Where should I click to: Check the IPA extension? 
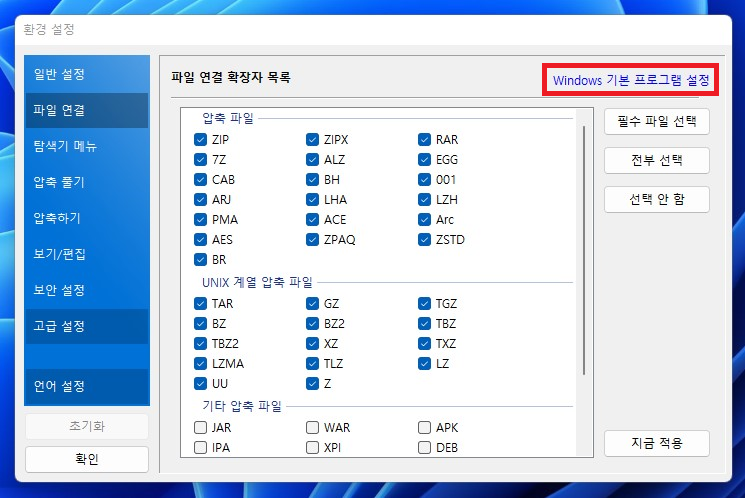[x=201, y=448]
